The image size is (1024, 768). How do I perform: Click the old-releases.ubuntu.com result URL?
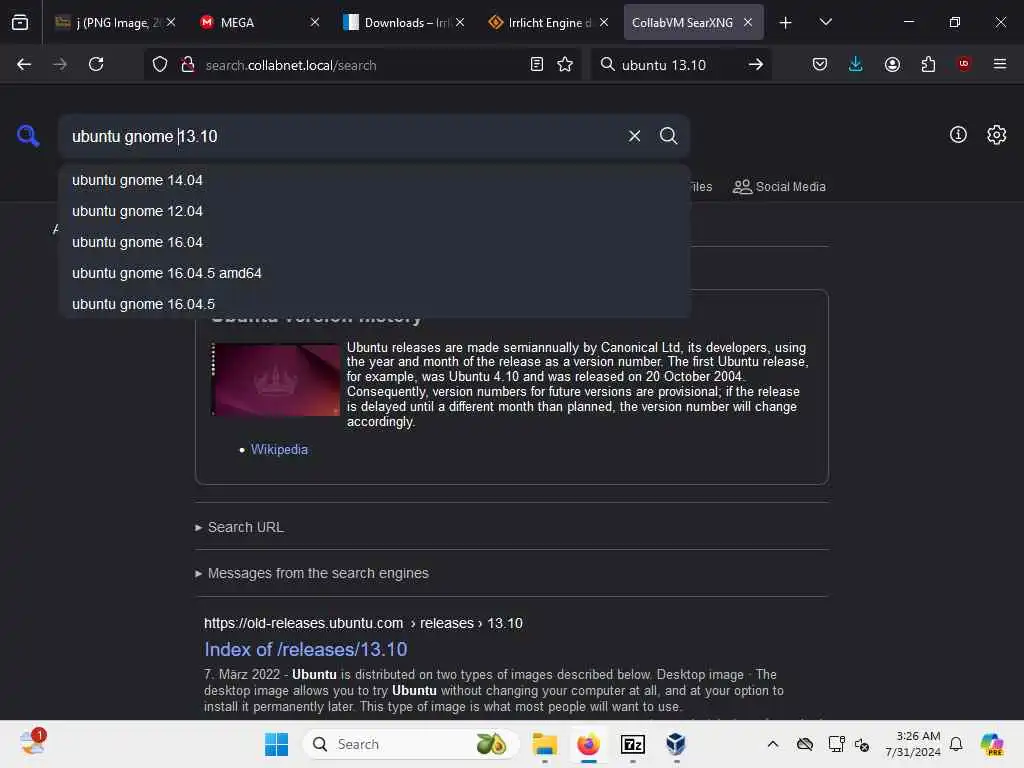point(362,623)
